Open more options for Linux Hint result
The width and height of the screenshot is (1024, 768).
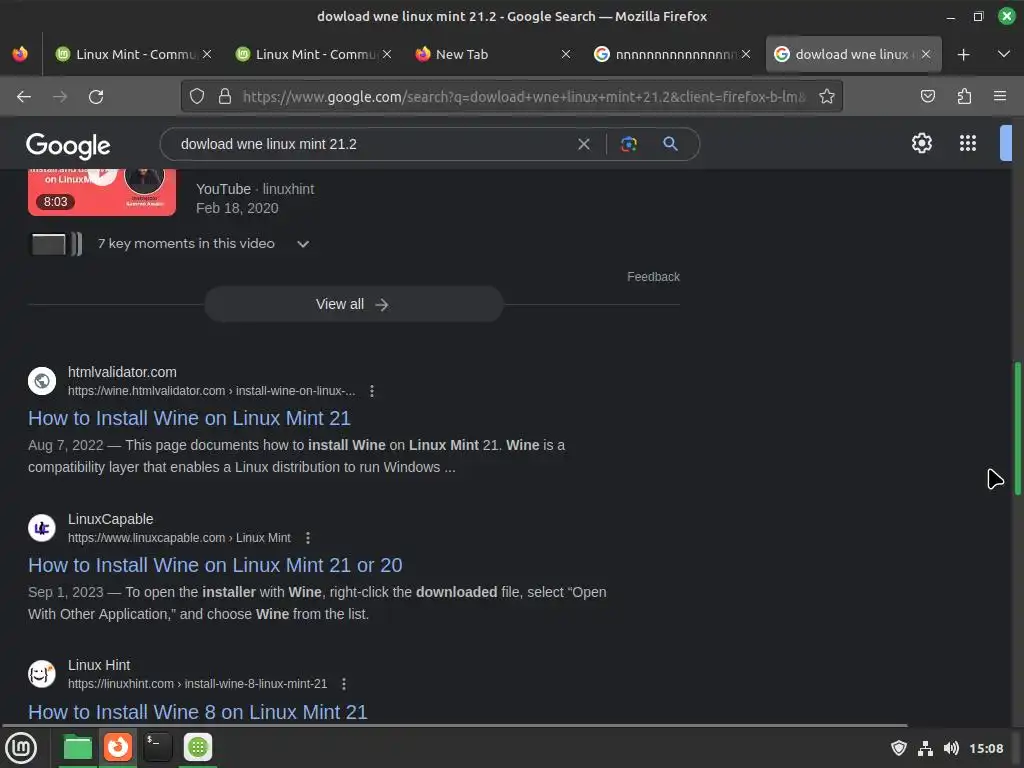[344, 684]
